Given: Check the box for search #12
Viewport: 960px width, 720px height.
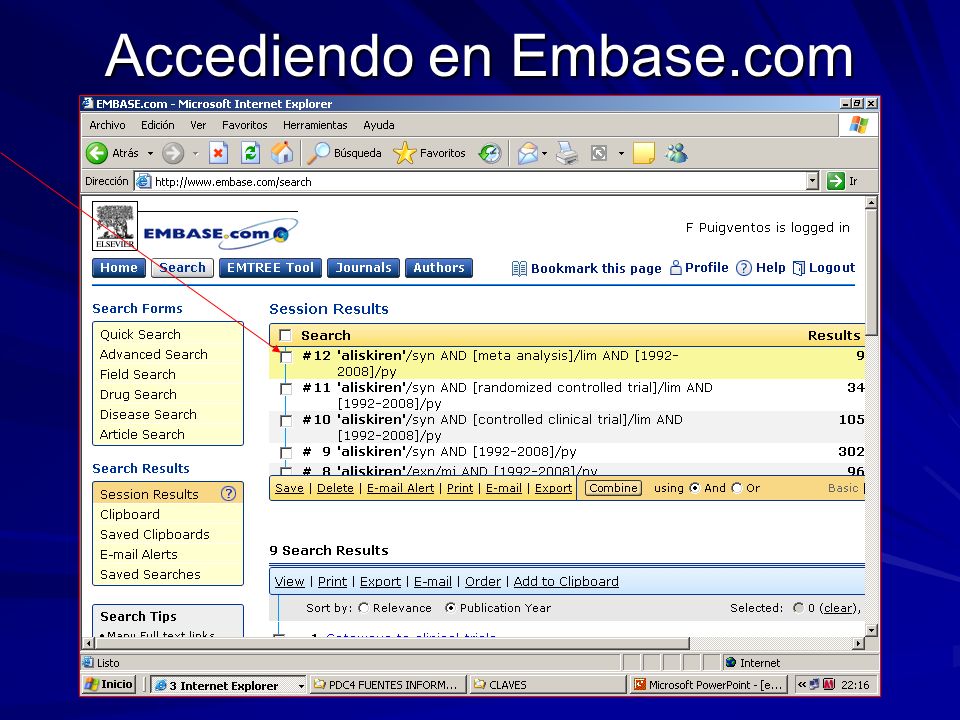Looking at the screenshot, I should point(286,357).
